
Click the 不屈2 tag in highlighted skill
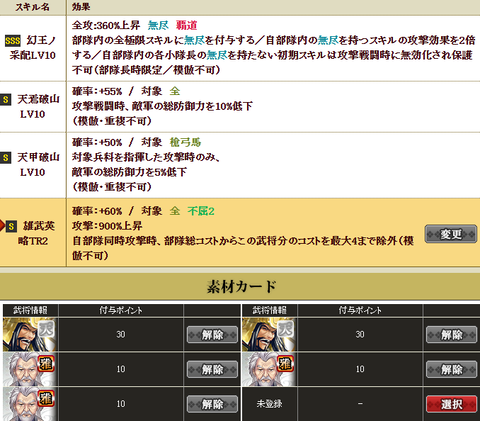coord(201,211)
